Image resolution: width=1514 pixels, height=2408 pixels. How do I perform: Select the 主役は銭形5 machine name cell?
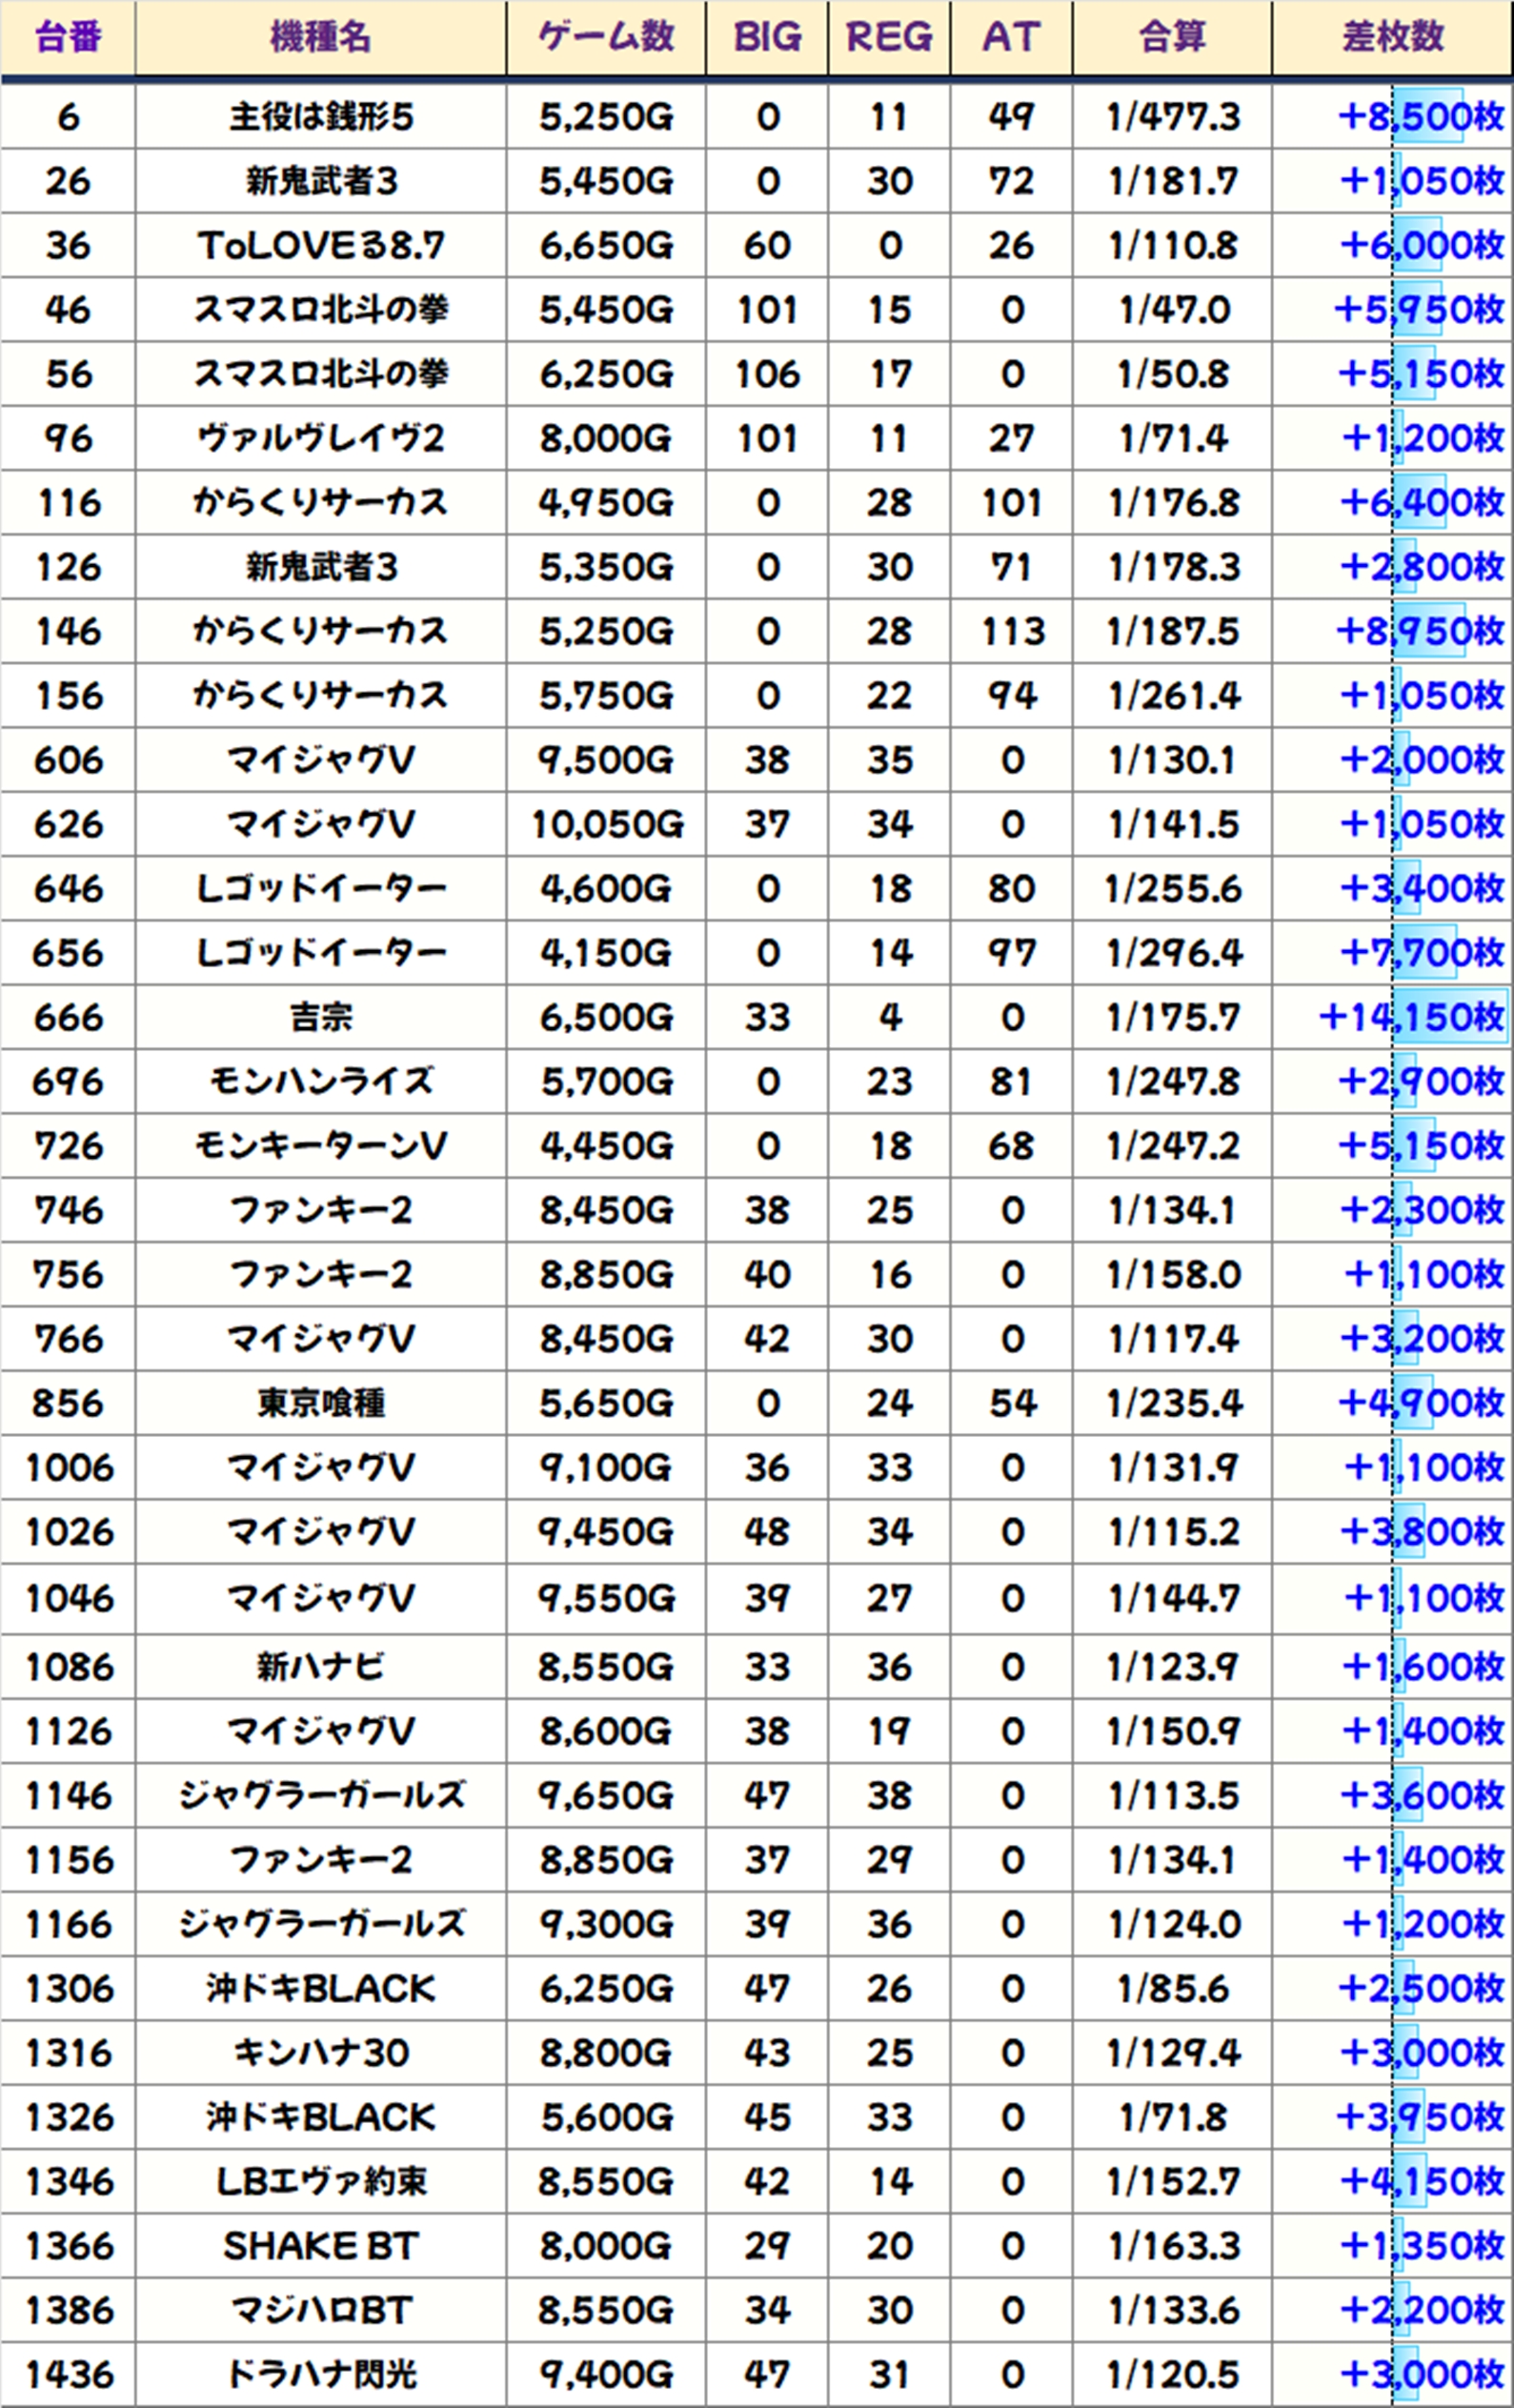click(320, 117)
